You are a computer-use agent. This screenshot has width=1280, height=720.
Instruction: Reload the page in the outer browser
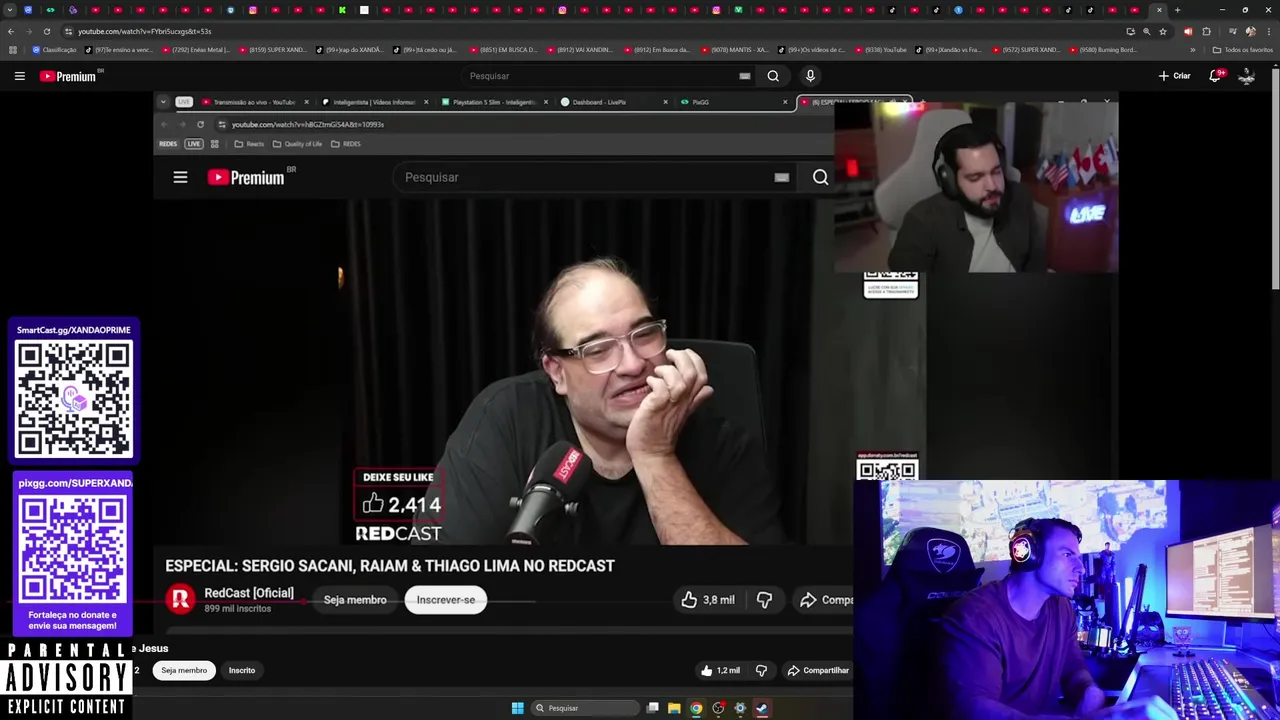(x=46, y=31)
